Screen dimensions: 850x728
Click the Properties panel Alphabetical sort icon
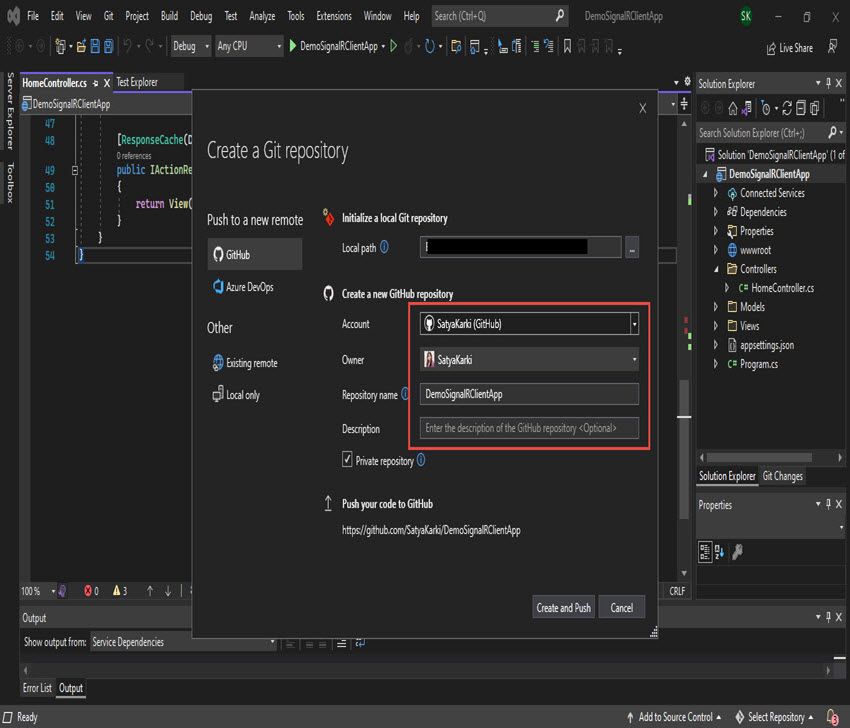click(x=719, y=552)
